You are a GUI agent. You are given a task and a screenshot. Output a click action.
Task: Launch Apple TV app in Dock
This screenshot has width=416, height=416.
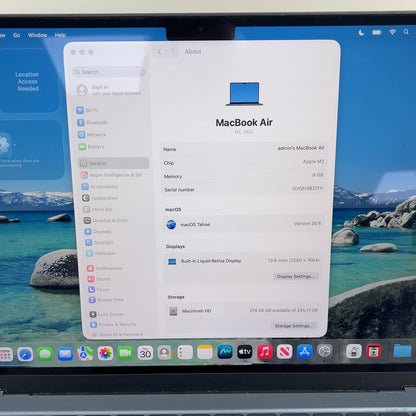245,352
